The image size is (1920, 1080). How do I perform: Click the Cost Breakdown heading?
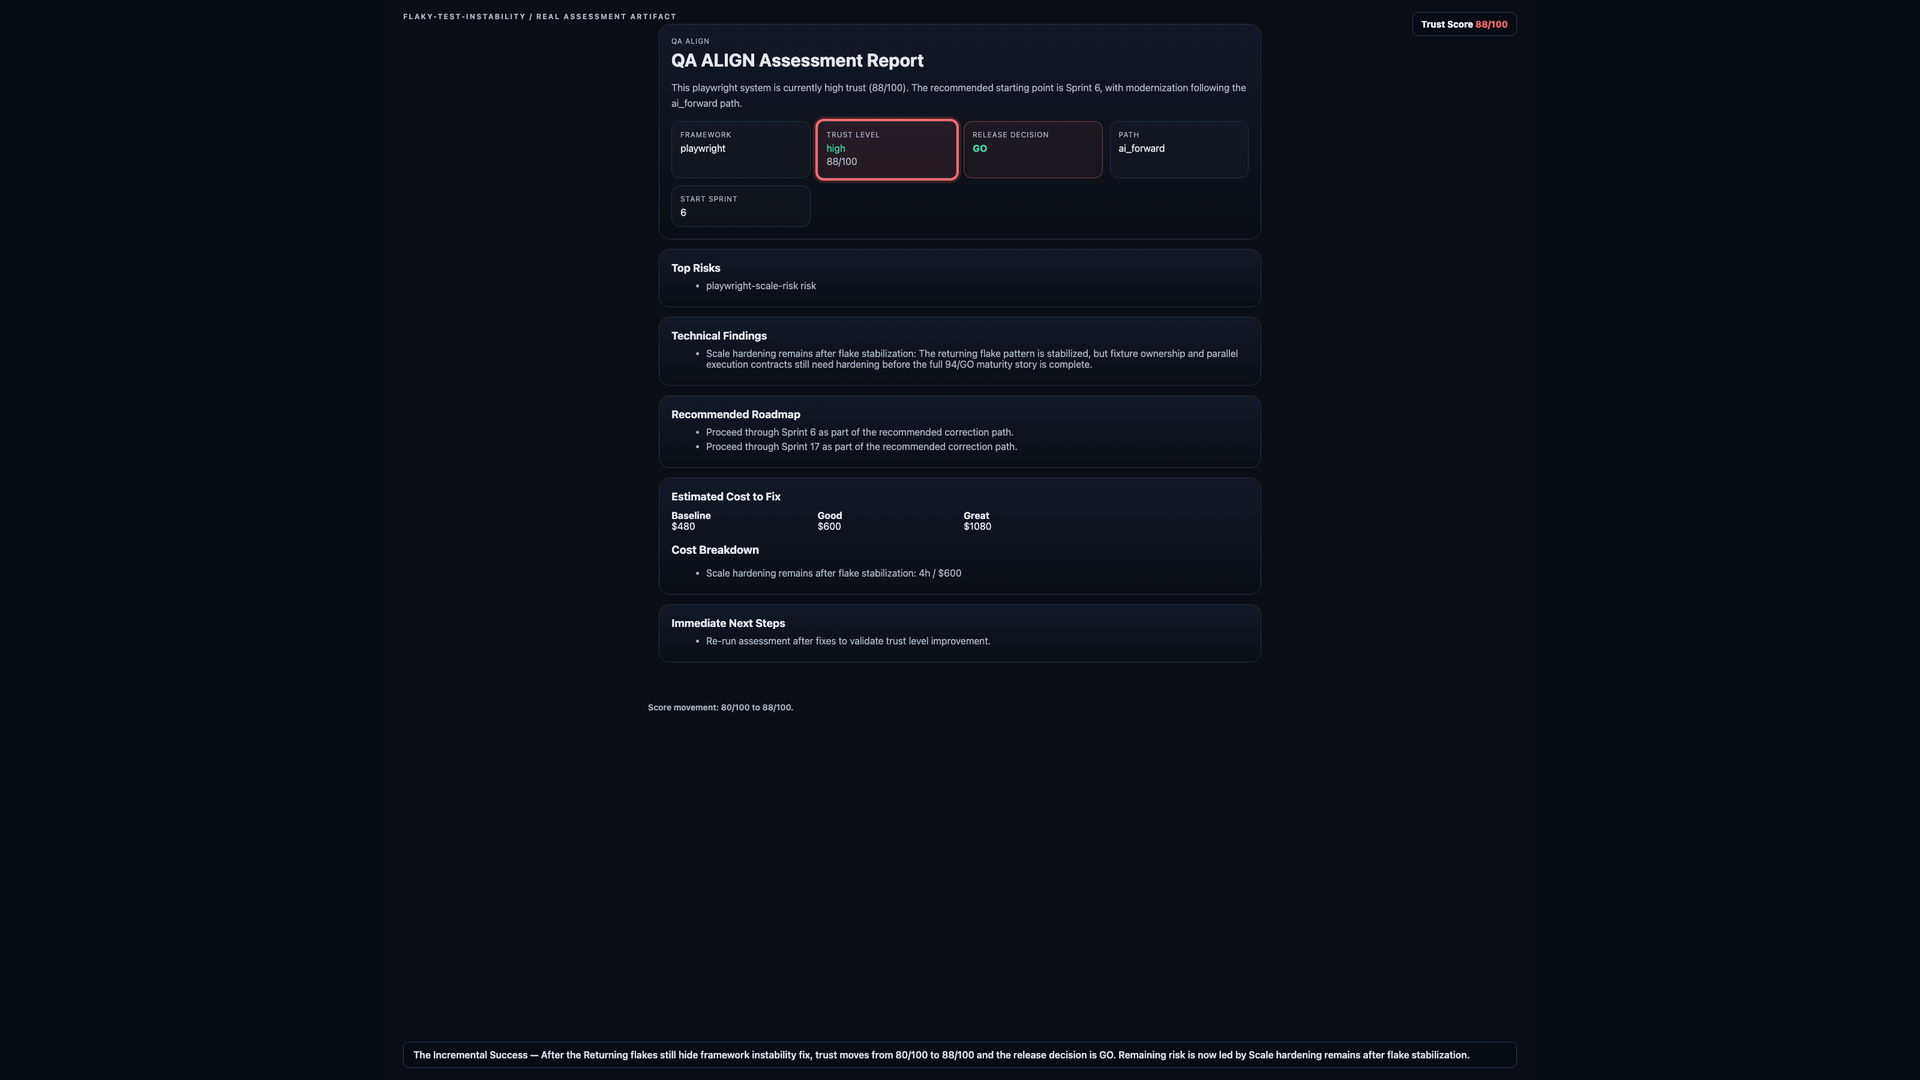[715, 550]
